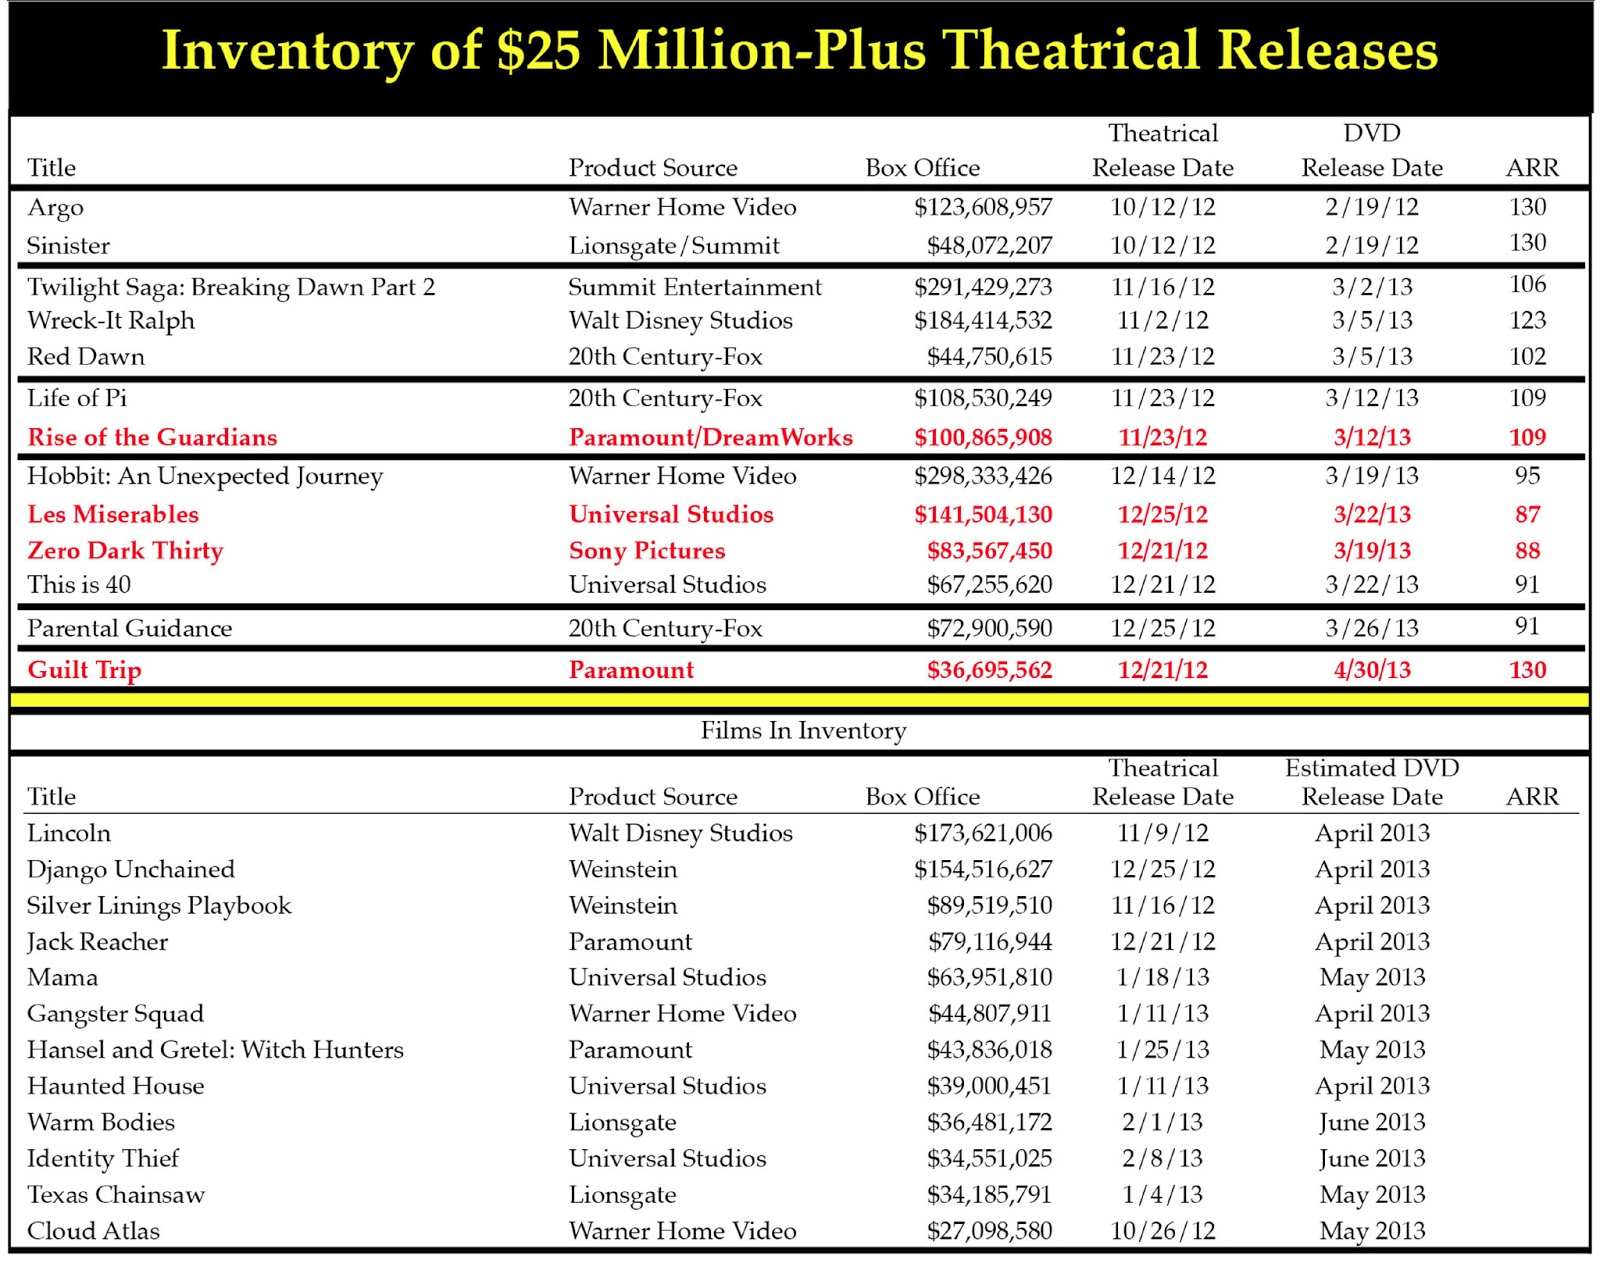Select the 'This is 40' title
Viewport: 1600px width, 1267px height.
[x=79, y=585]
